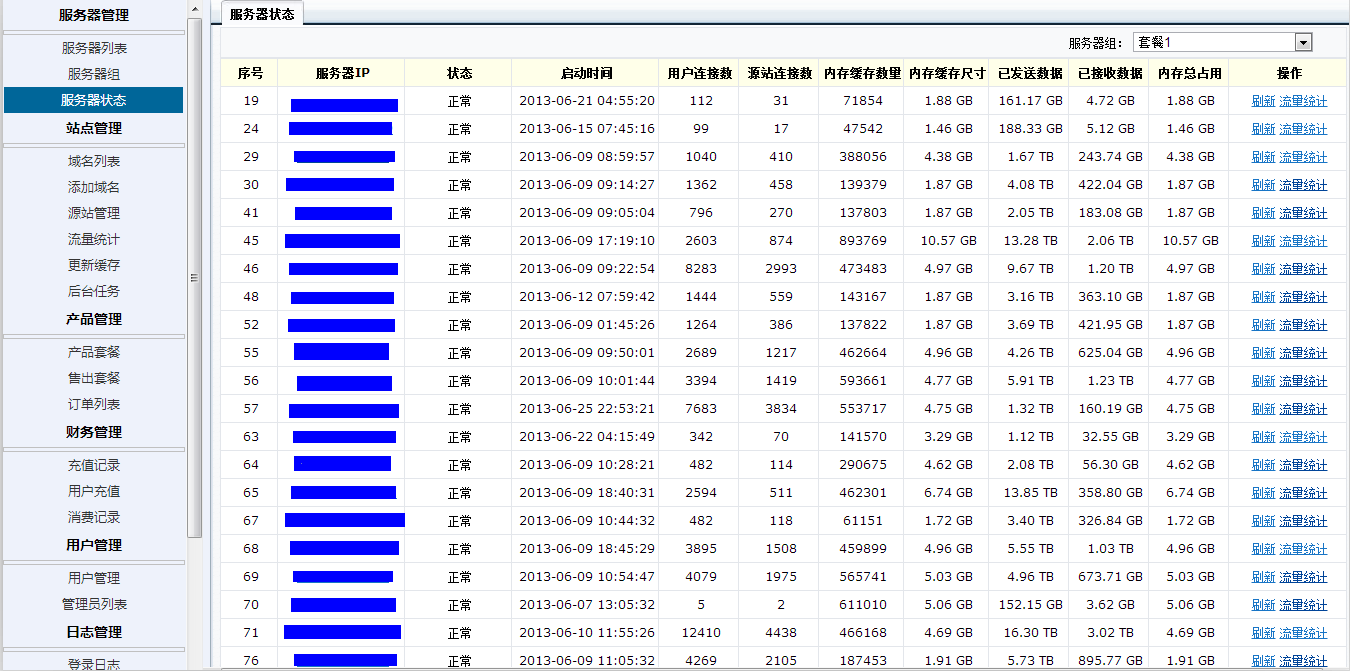The width and height of the screenshot is (1350, 671).
Task: Collapse the 站点管理 section header
Action: [94, 128]
